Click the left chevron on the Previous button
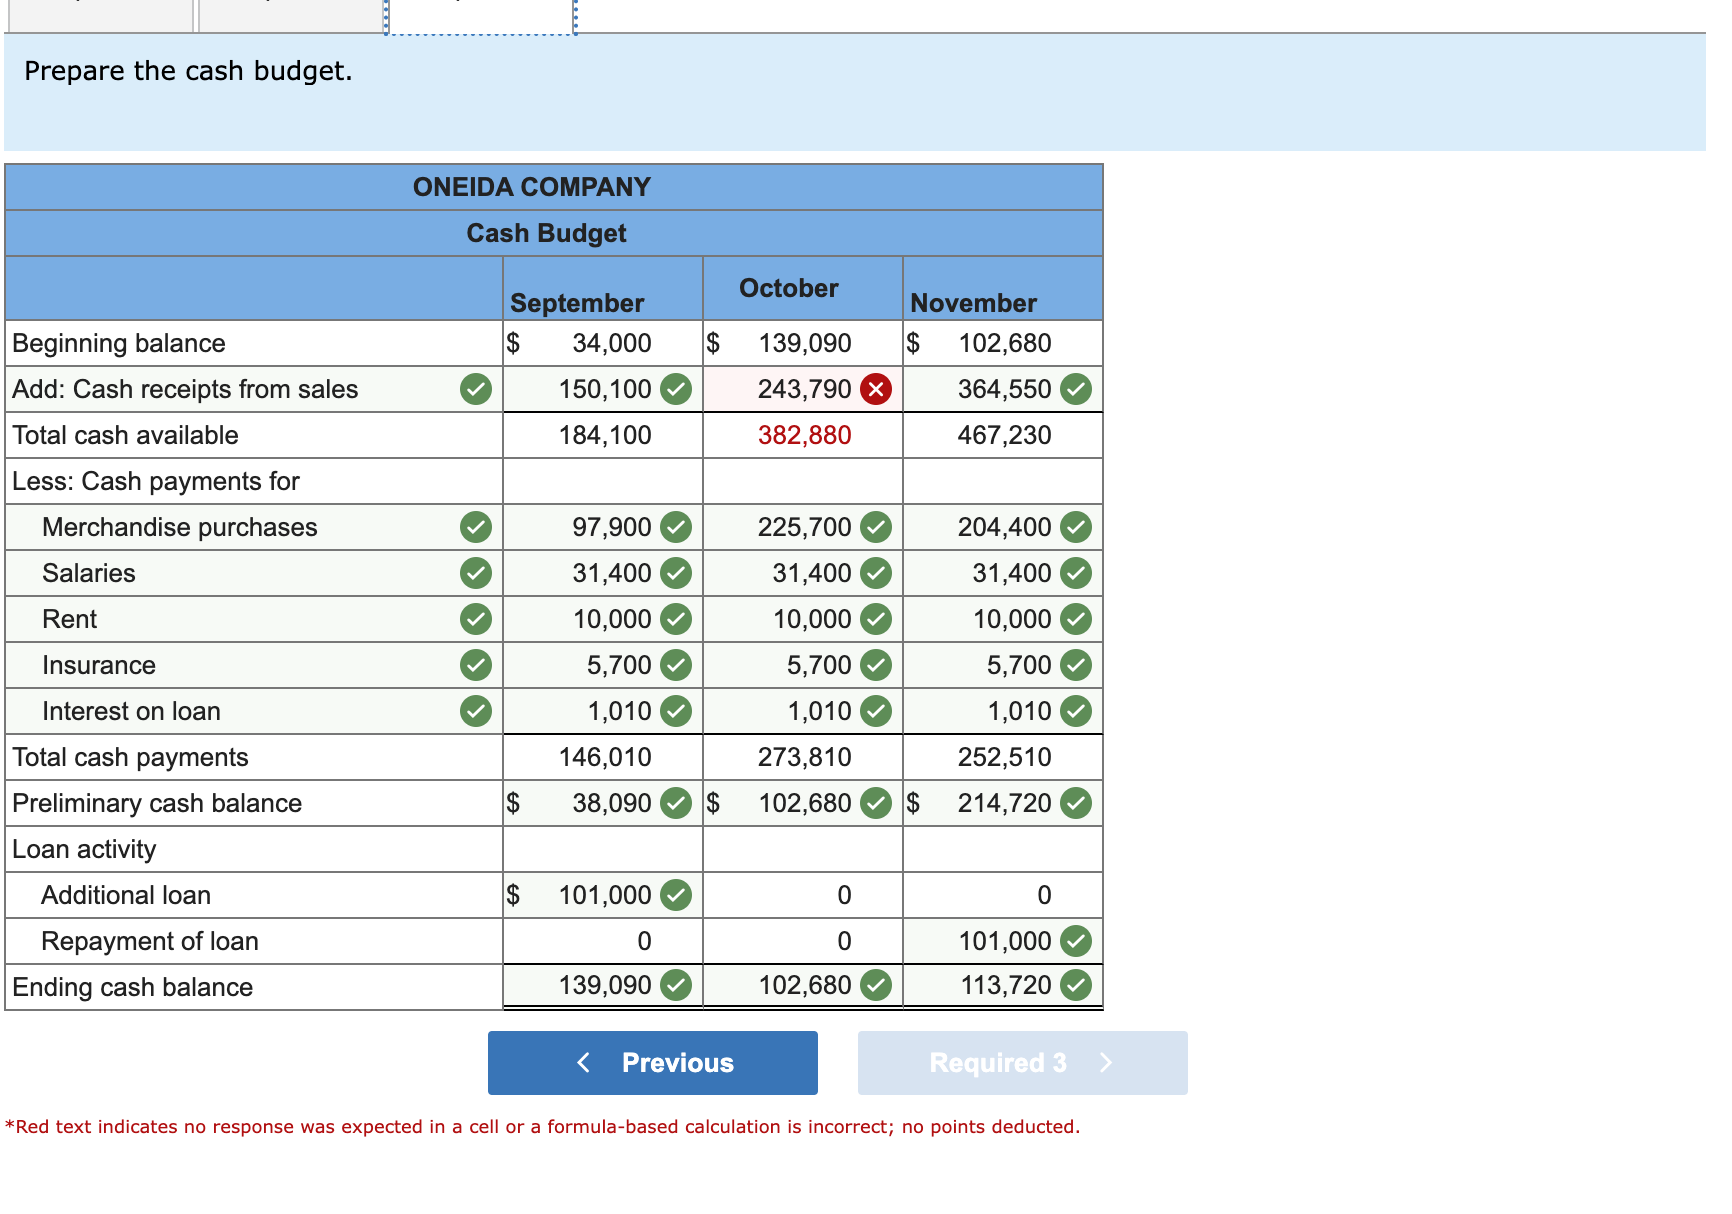 584,1062
